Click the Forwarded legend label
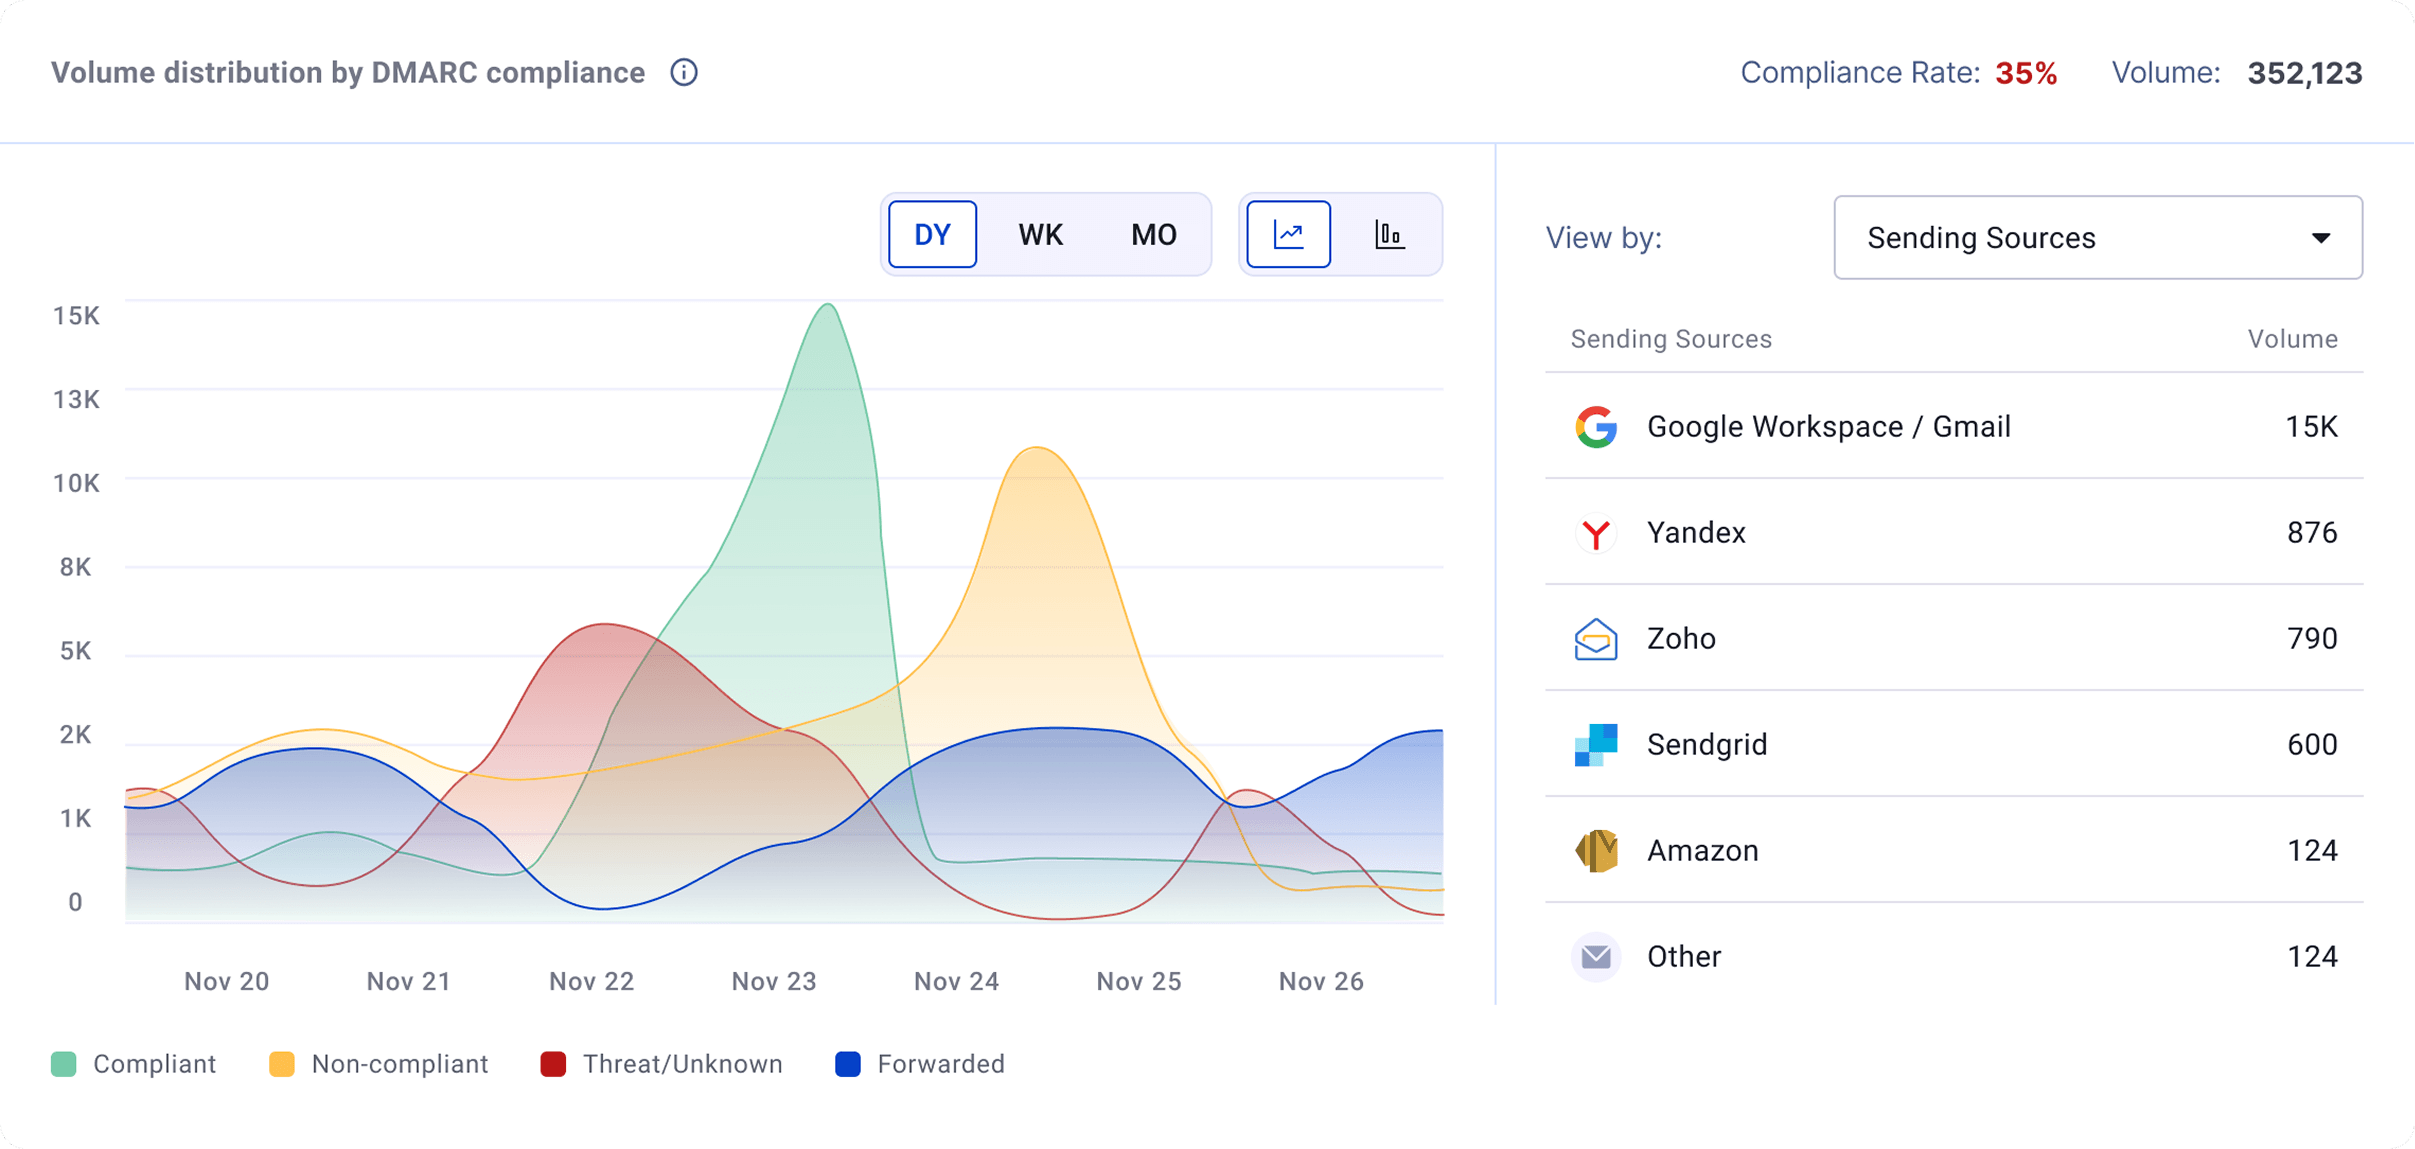The width and height of the screenshot is (2415, 1149). point(941,1064)
